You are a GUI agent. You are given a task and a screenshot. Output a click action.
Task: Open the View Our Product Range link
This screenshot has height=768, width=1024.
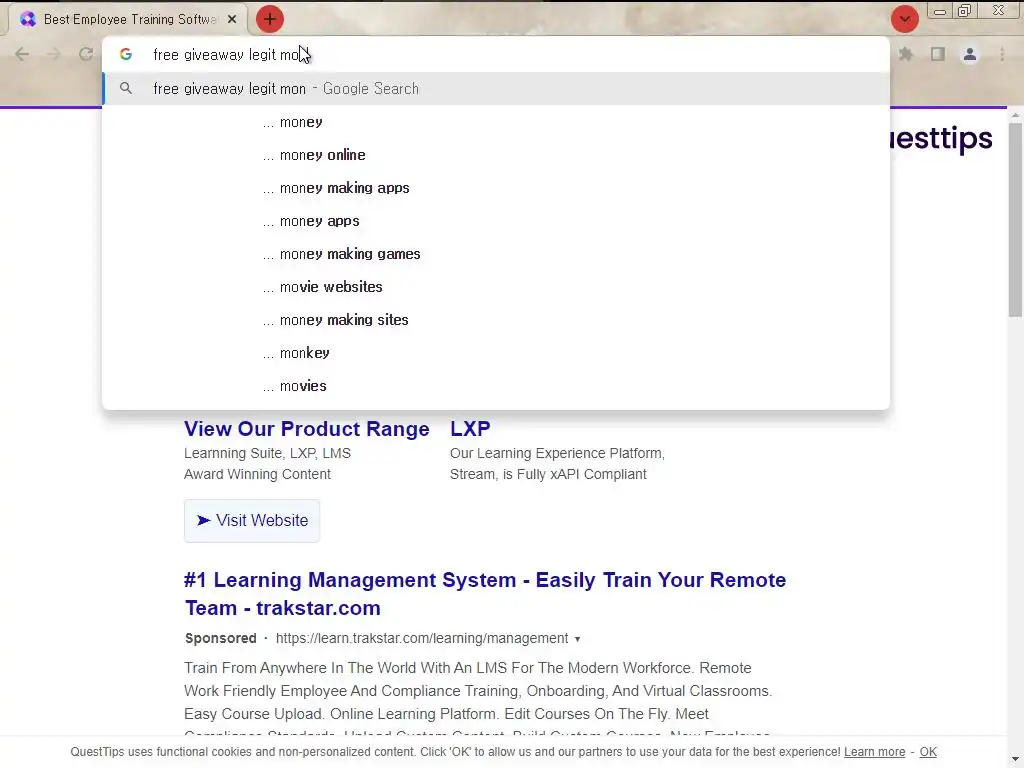point(307,428)
